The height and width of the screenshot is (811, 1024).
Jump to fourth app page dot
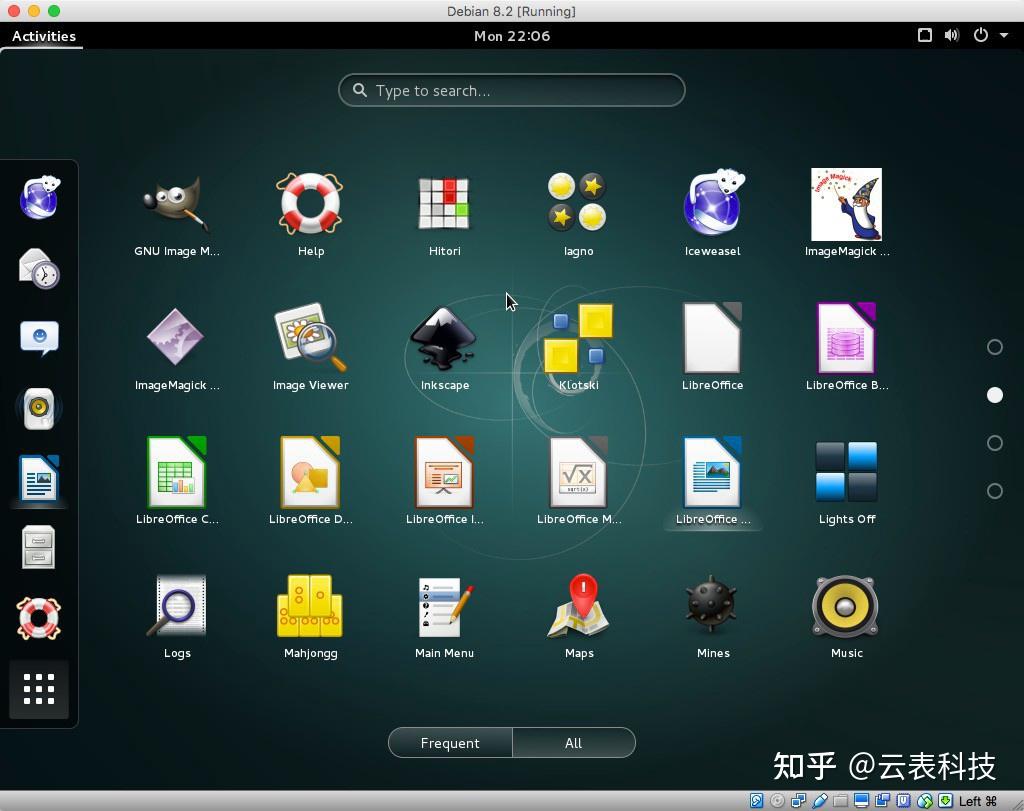coord(995,491)
